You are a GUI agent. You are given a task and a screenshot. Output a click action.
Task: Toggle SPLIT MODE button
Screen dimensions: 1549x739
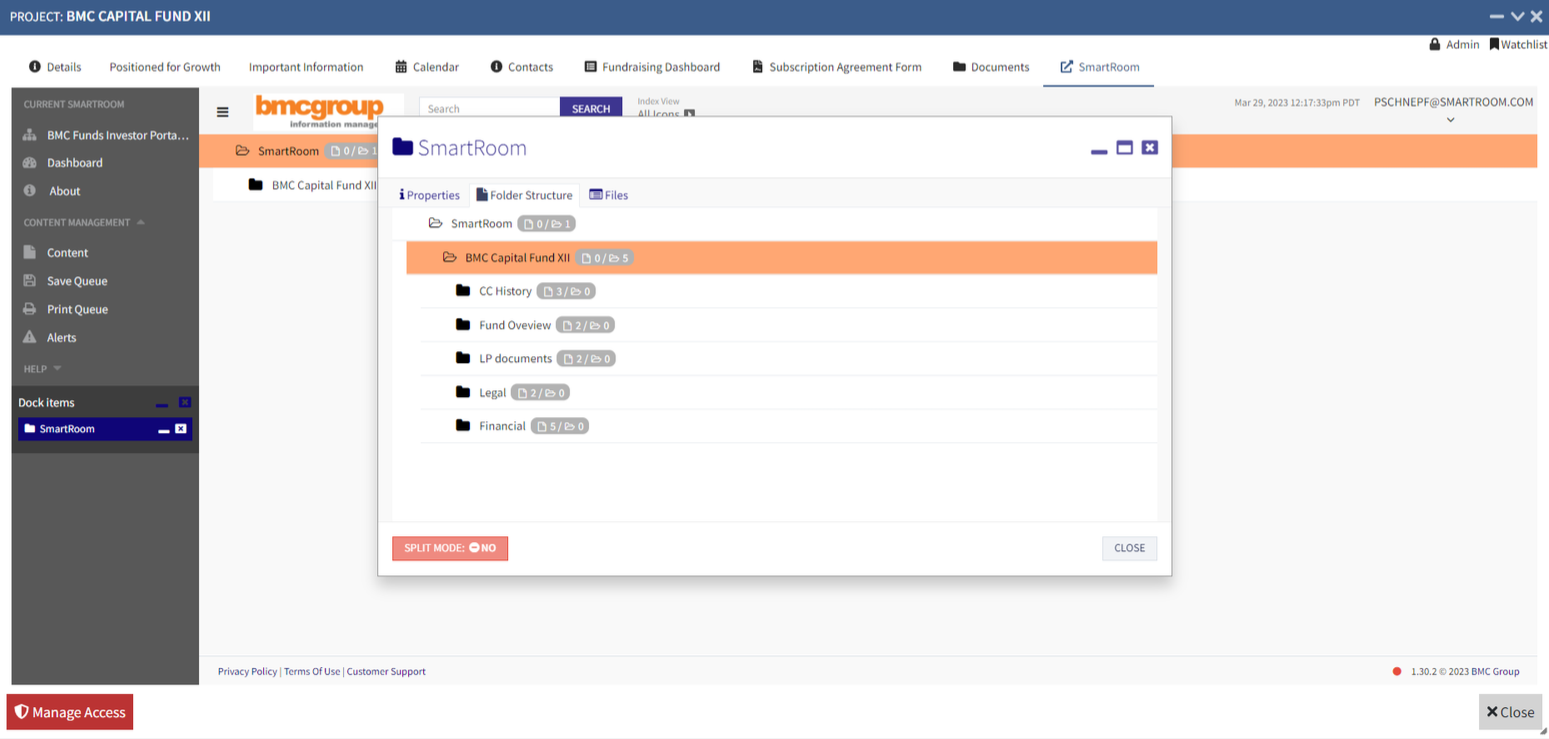450,548
